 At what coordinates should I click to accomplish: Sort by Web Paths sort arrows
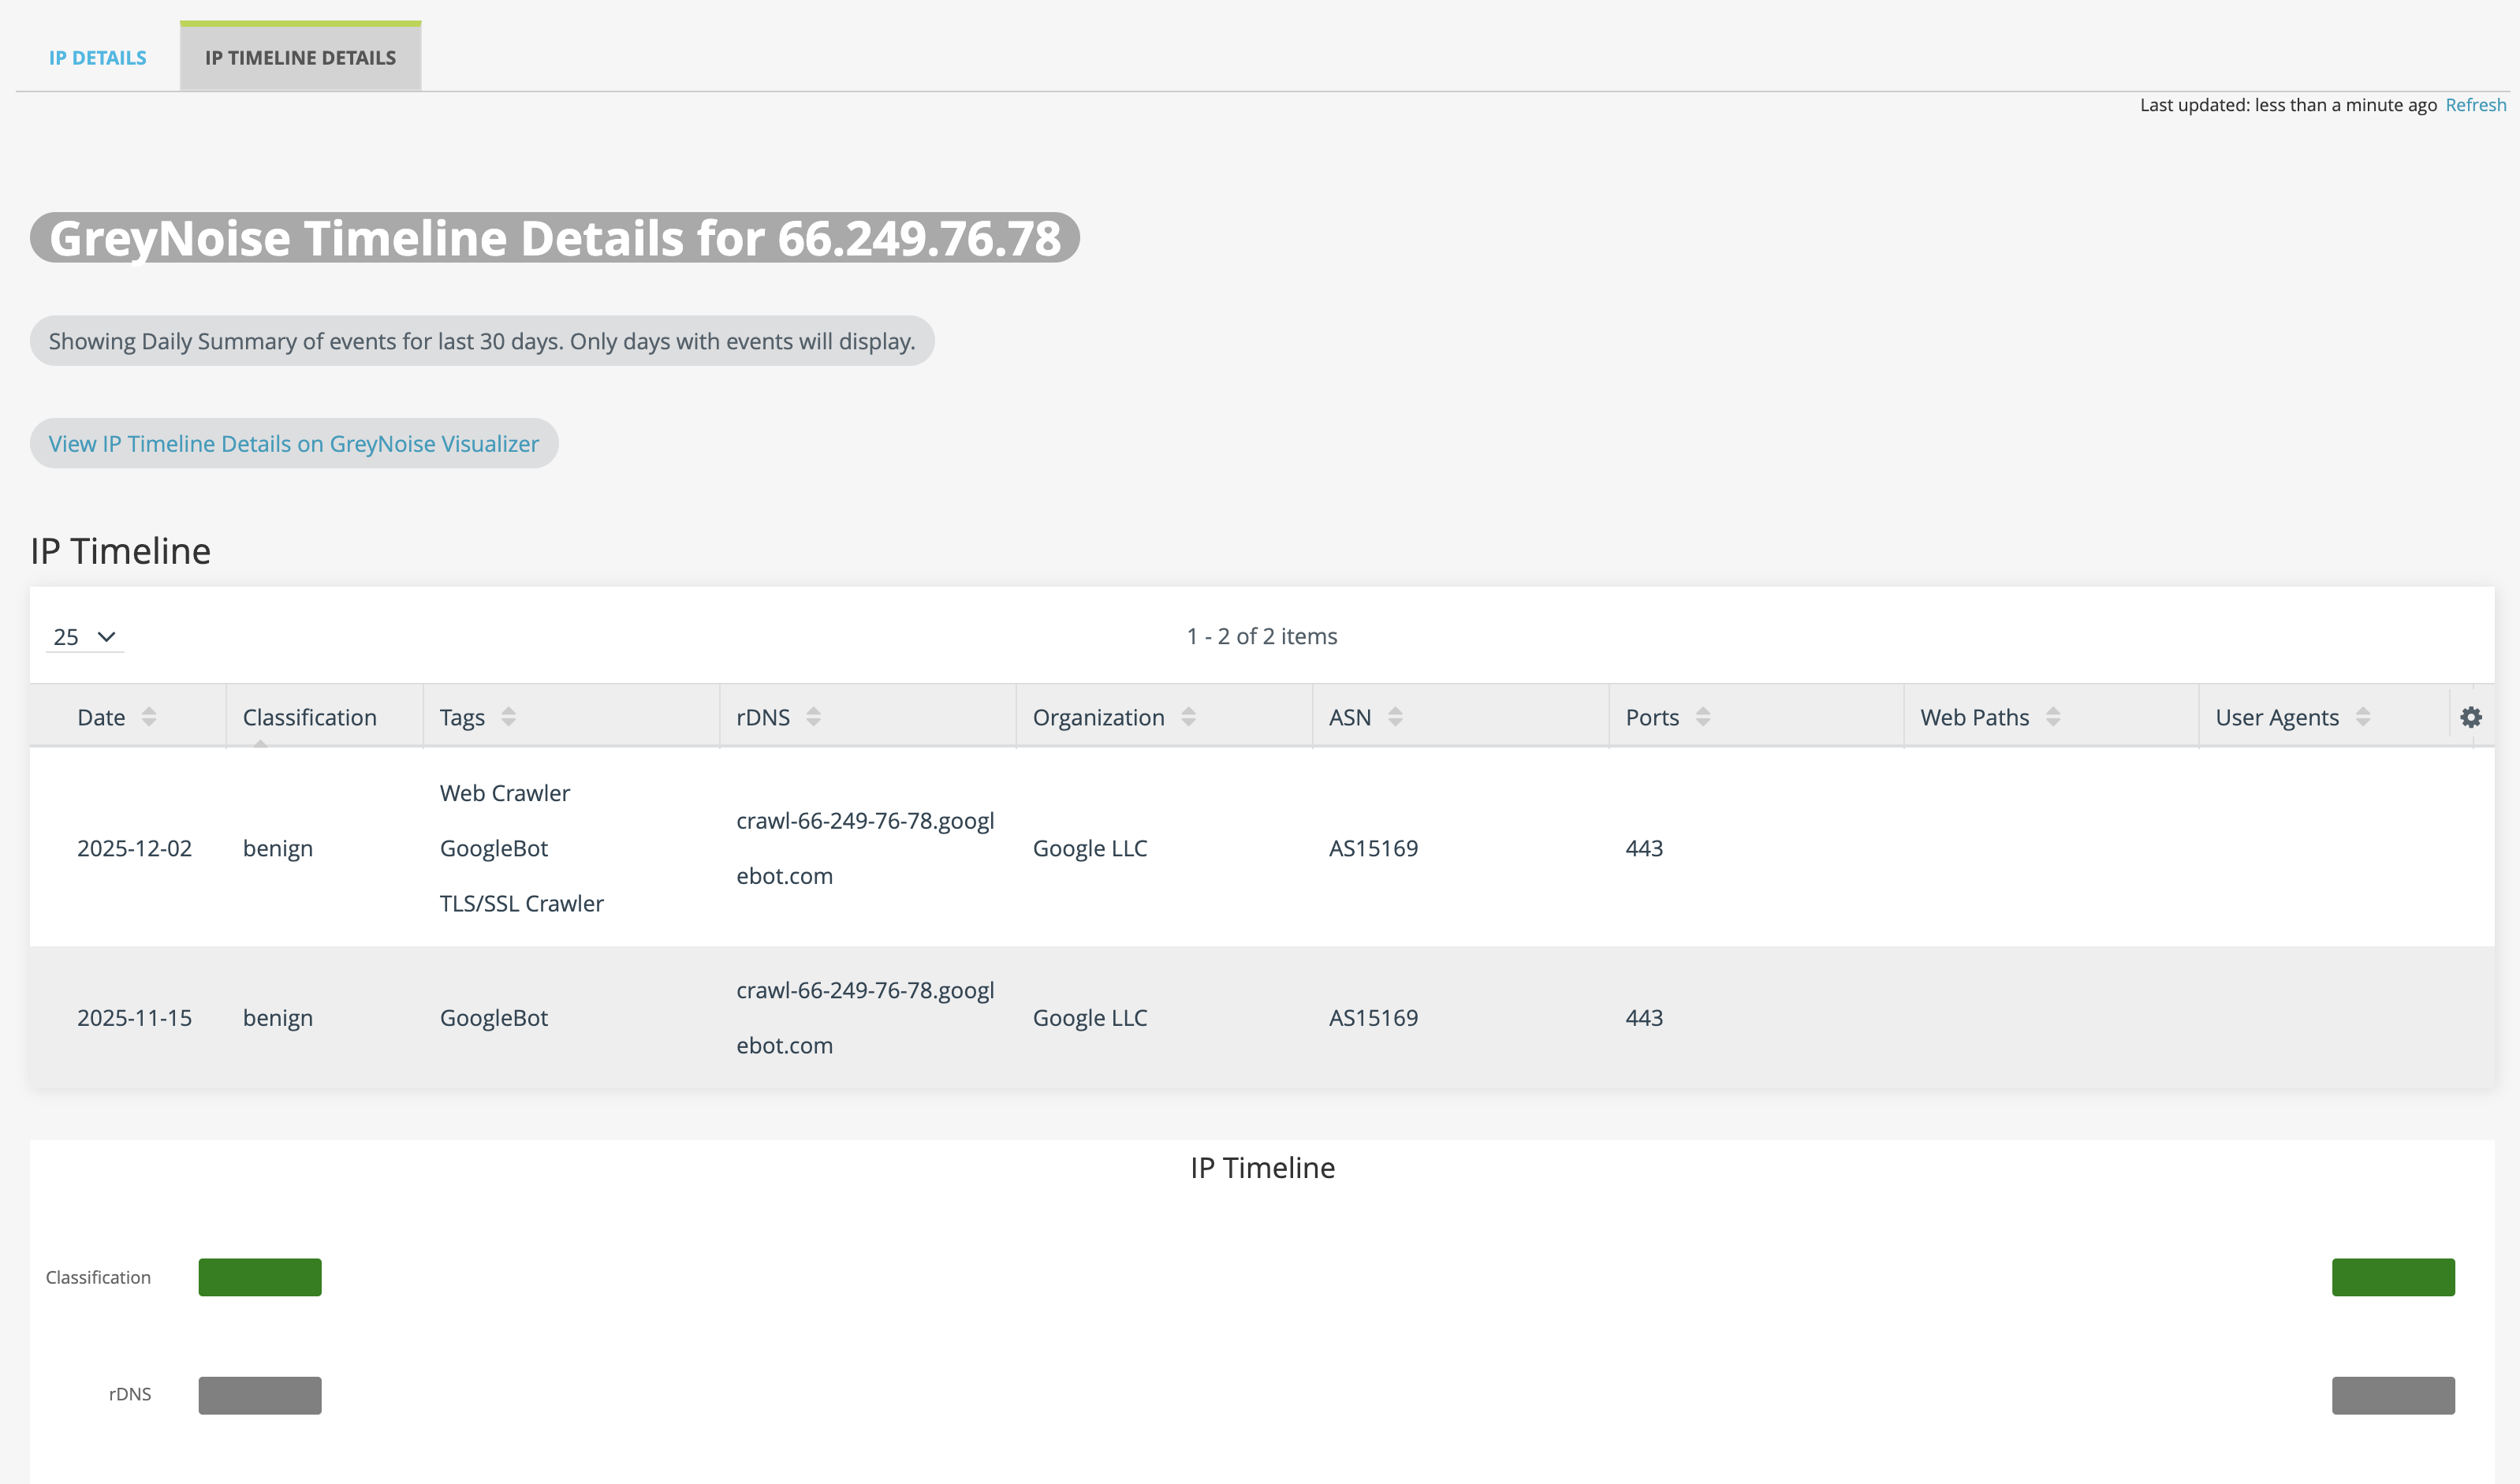2053,717
